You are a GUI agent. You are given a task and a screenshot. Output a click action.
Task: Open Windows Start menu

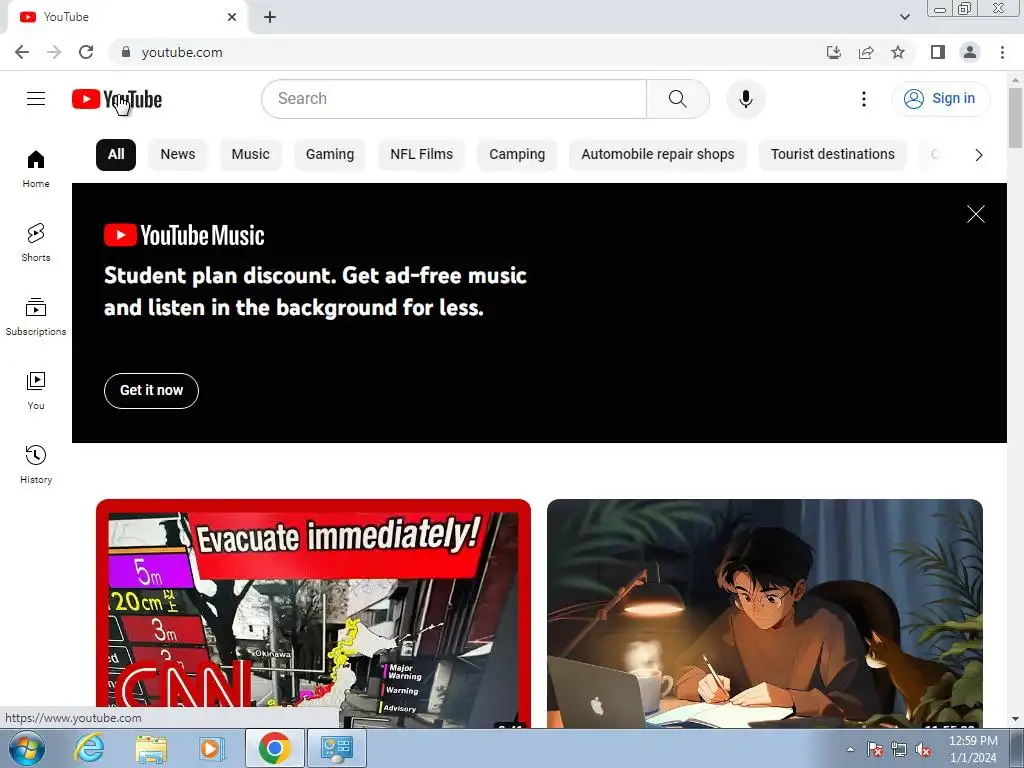tap(27, 748)
